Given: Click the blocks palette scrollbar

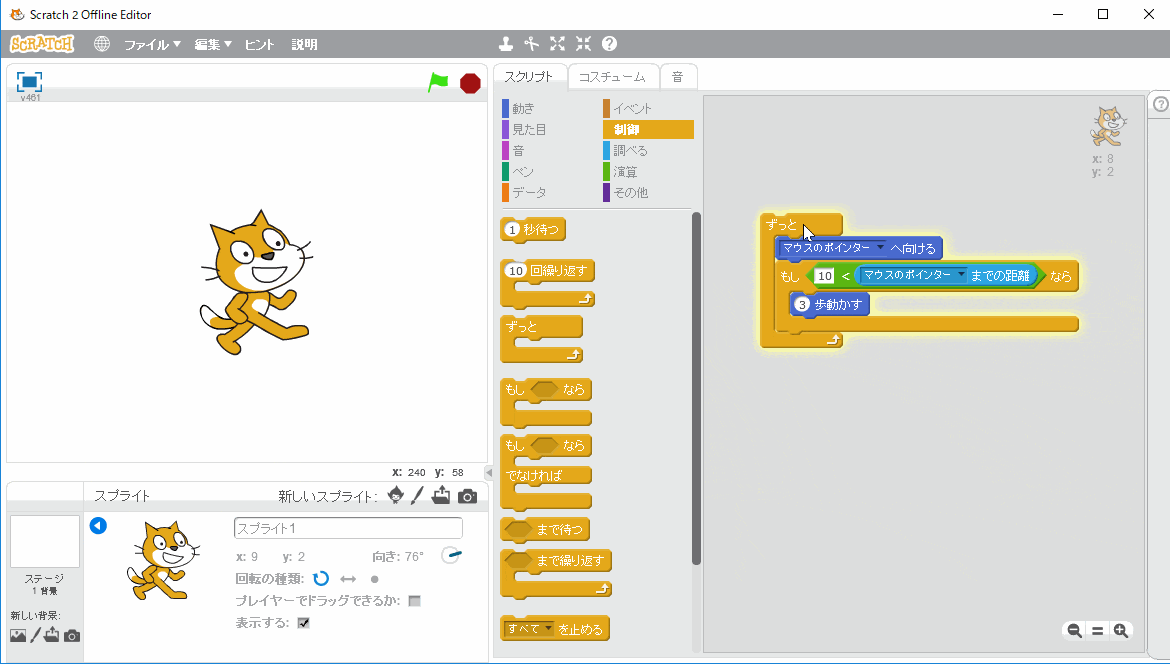Looking at the screenshot, I should point(696,389).
